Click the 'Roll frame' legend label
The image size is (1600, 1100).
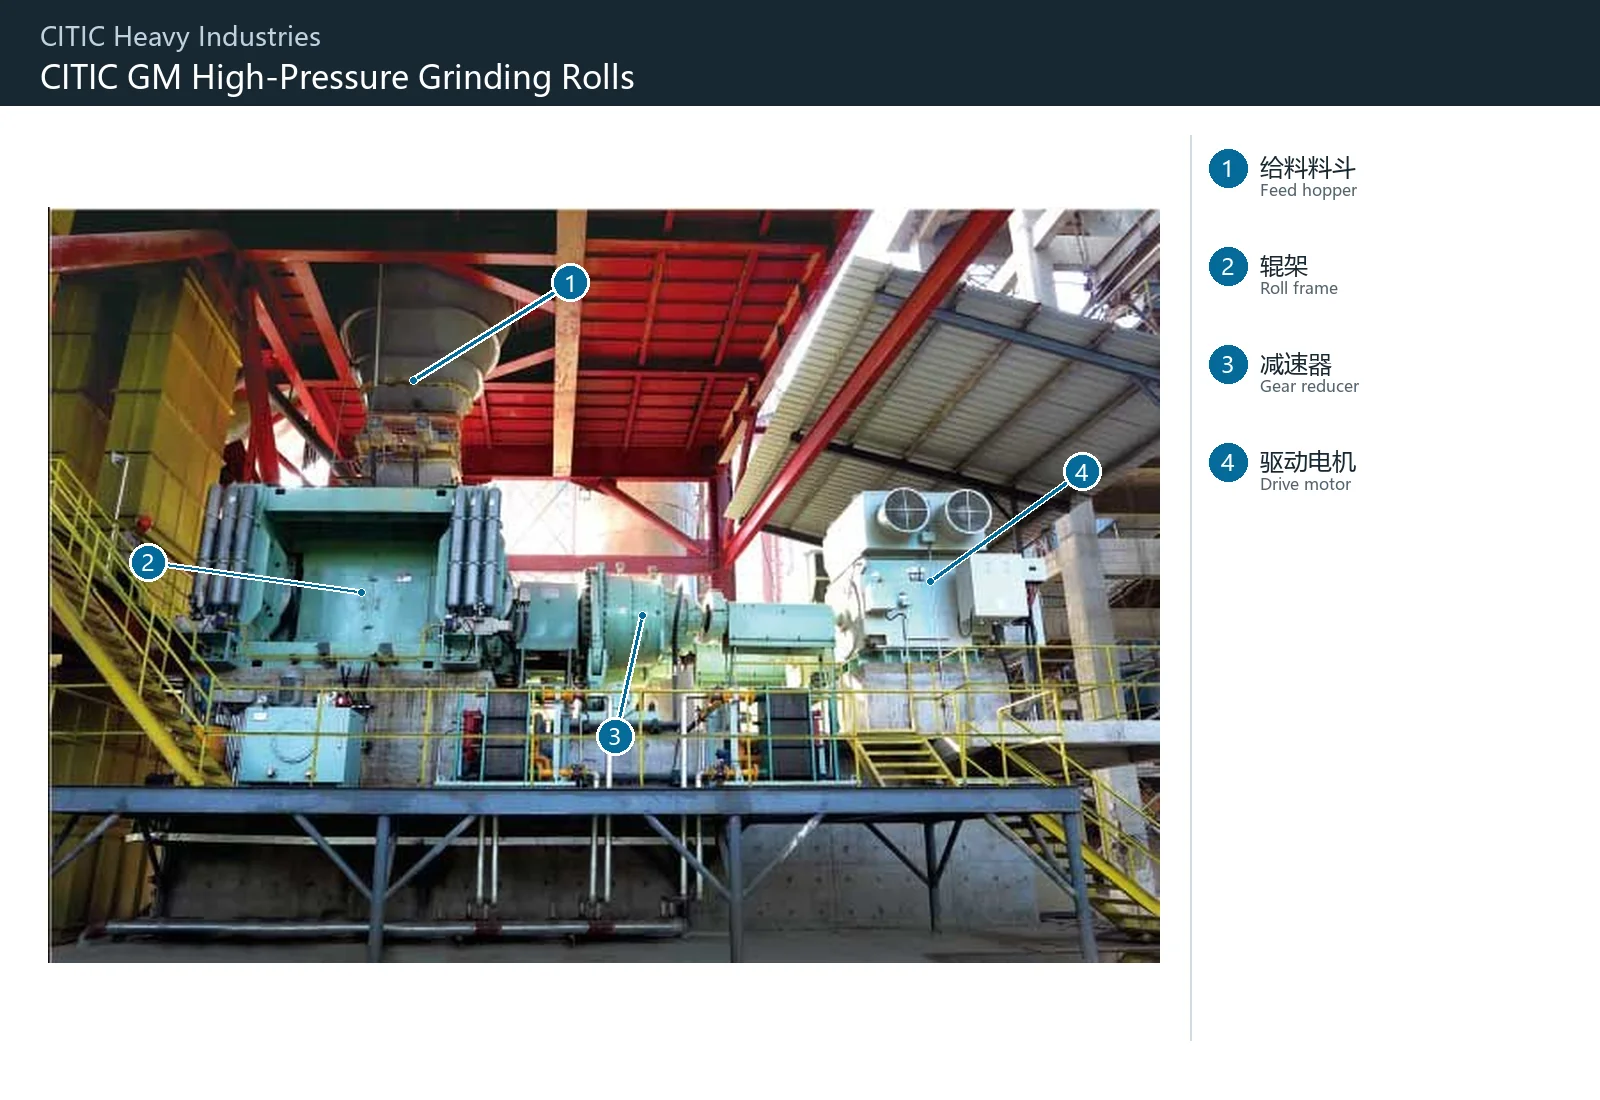[x=1298, y=288]
